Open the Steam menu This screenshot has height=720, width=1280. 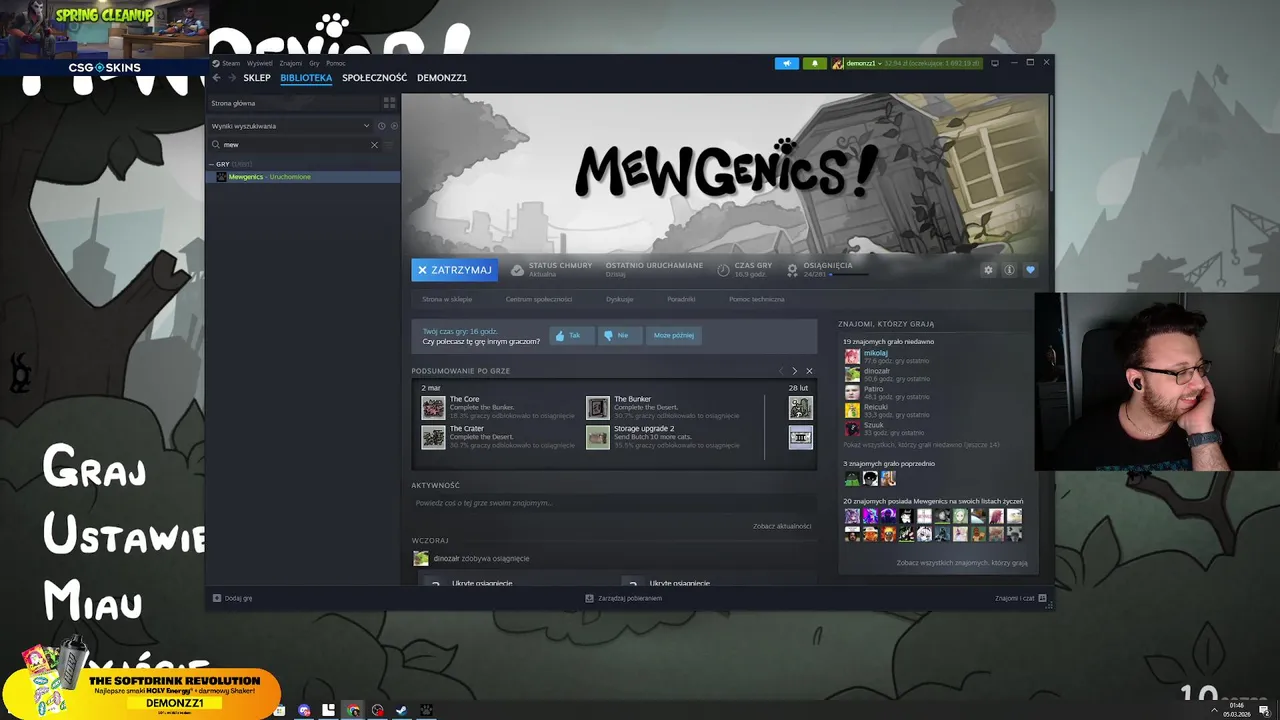230,63
